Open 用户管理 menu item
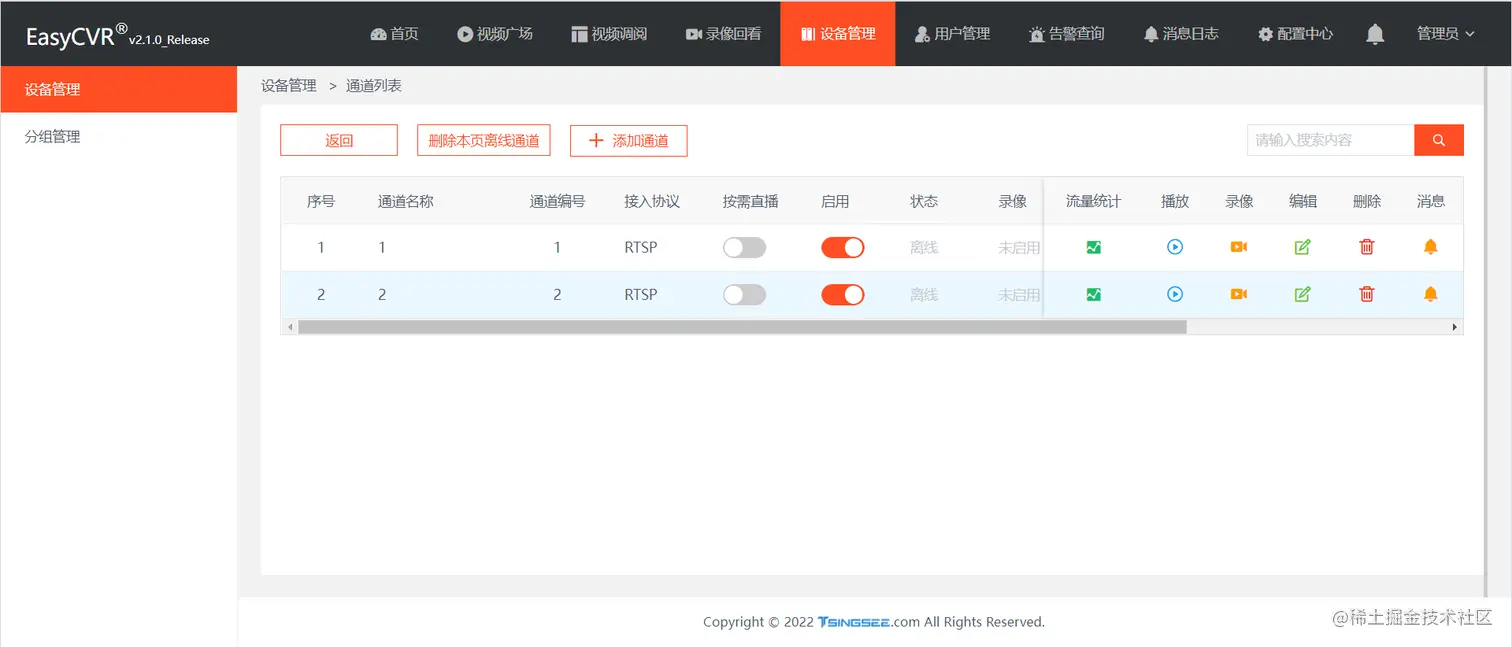1512x647 pixels. [952, 33]
